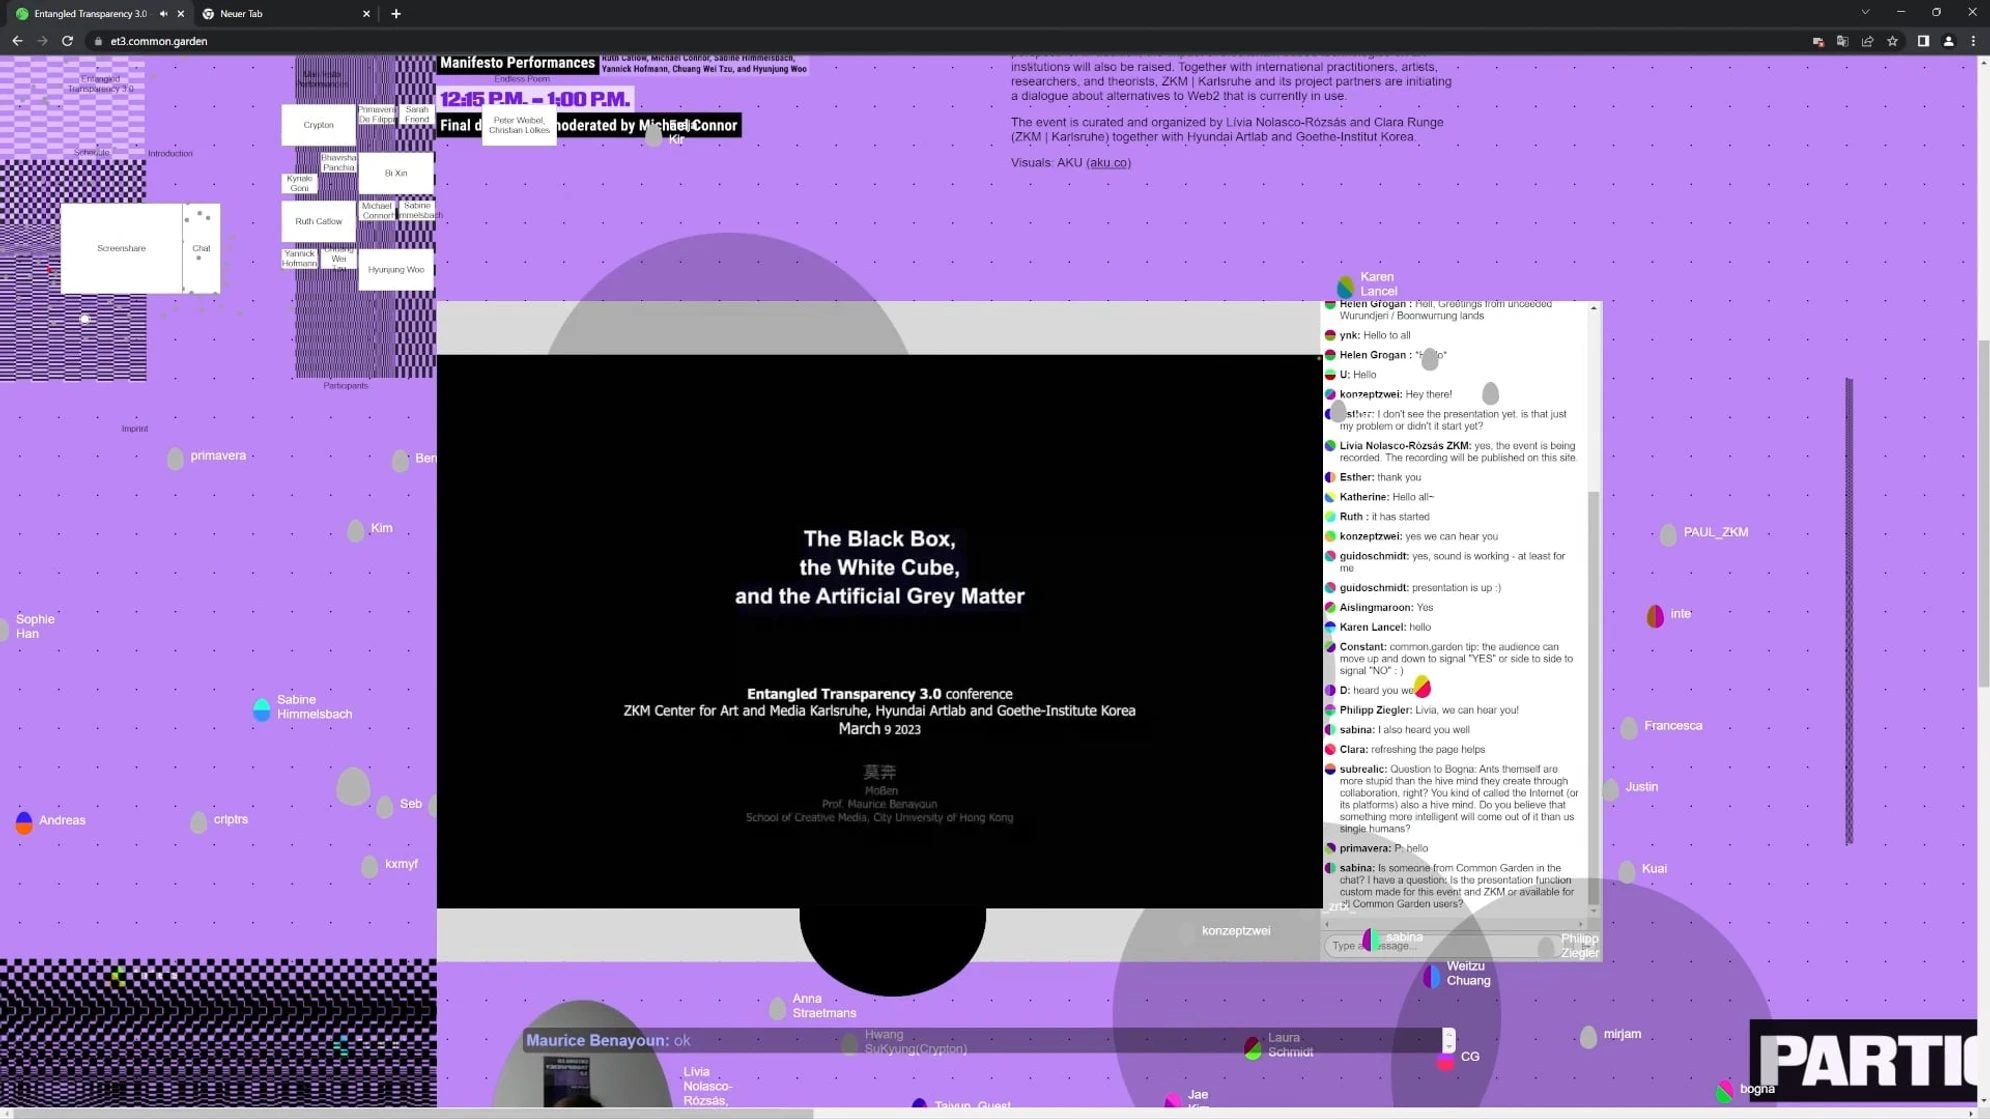Image resolution: width=1990 pixels, height=1119 pixels.
Task: Open the Google Translate icon
Action: click(1842, 41)
